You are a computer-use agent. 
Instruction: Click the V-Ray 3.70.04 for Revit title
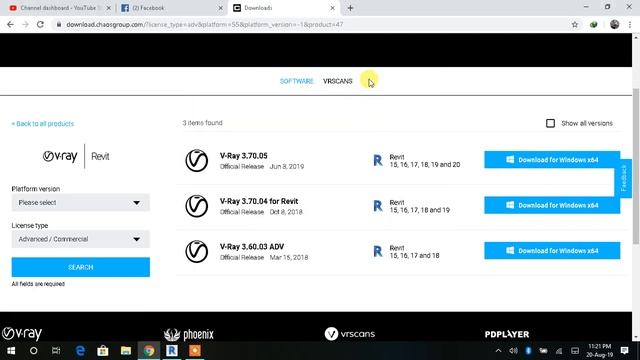tap(259, 201)
